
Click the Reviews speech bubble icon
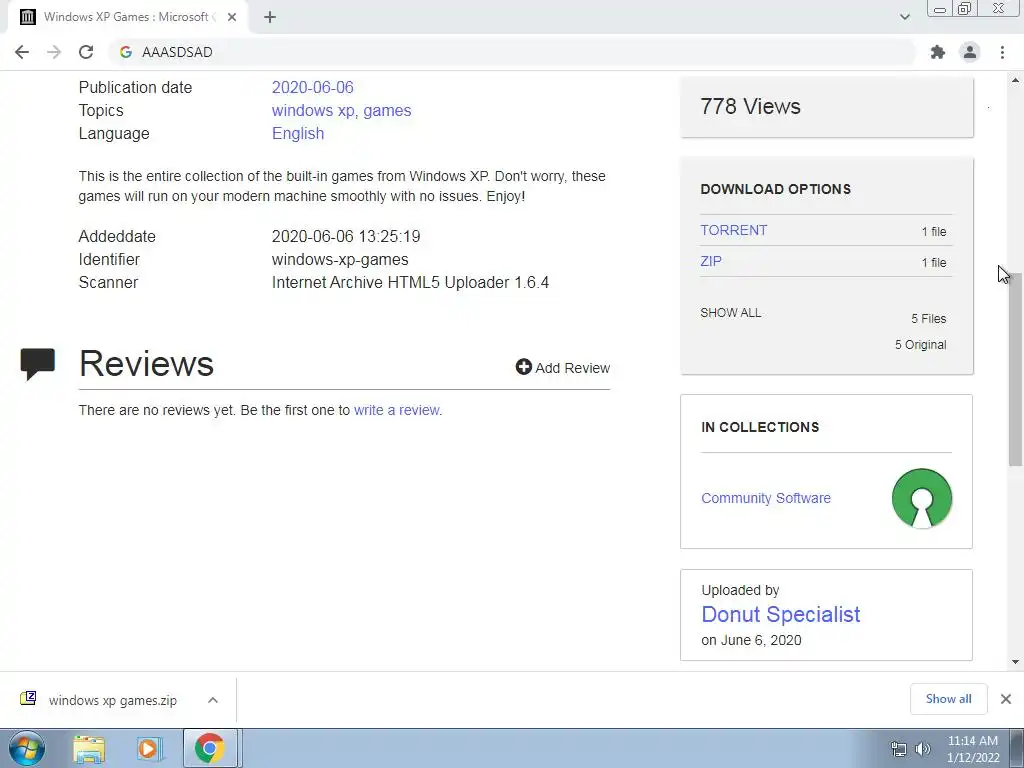click(x=37, y=364)
